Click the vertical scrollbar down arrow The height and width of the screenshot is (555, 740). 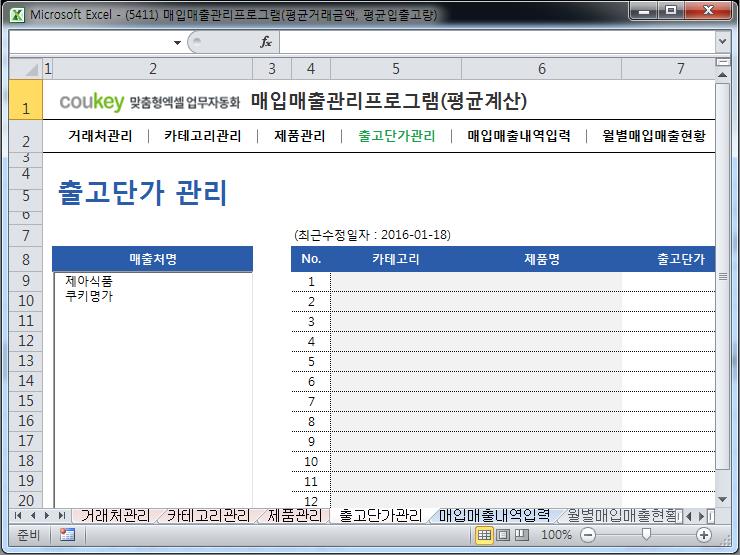722,499
